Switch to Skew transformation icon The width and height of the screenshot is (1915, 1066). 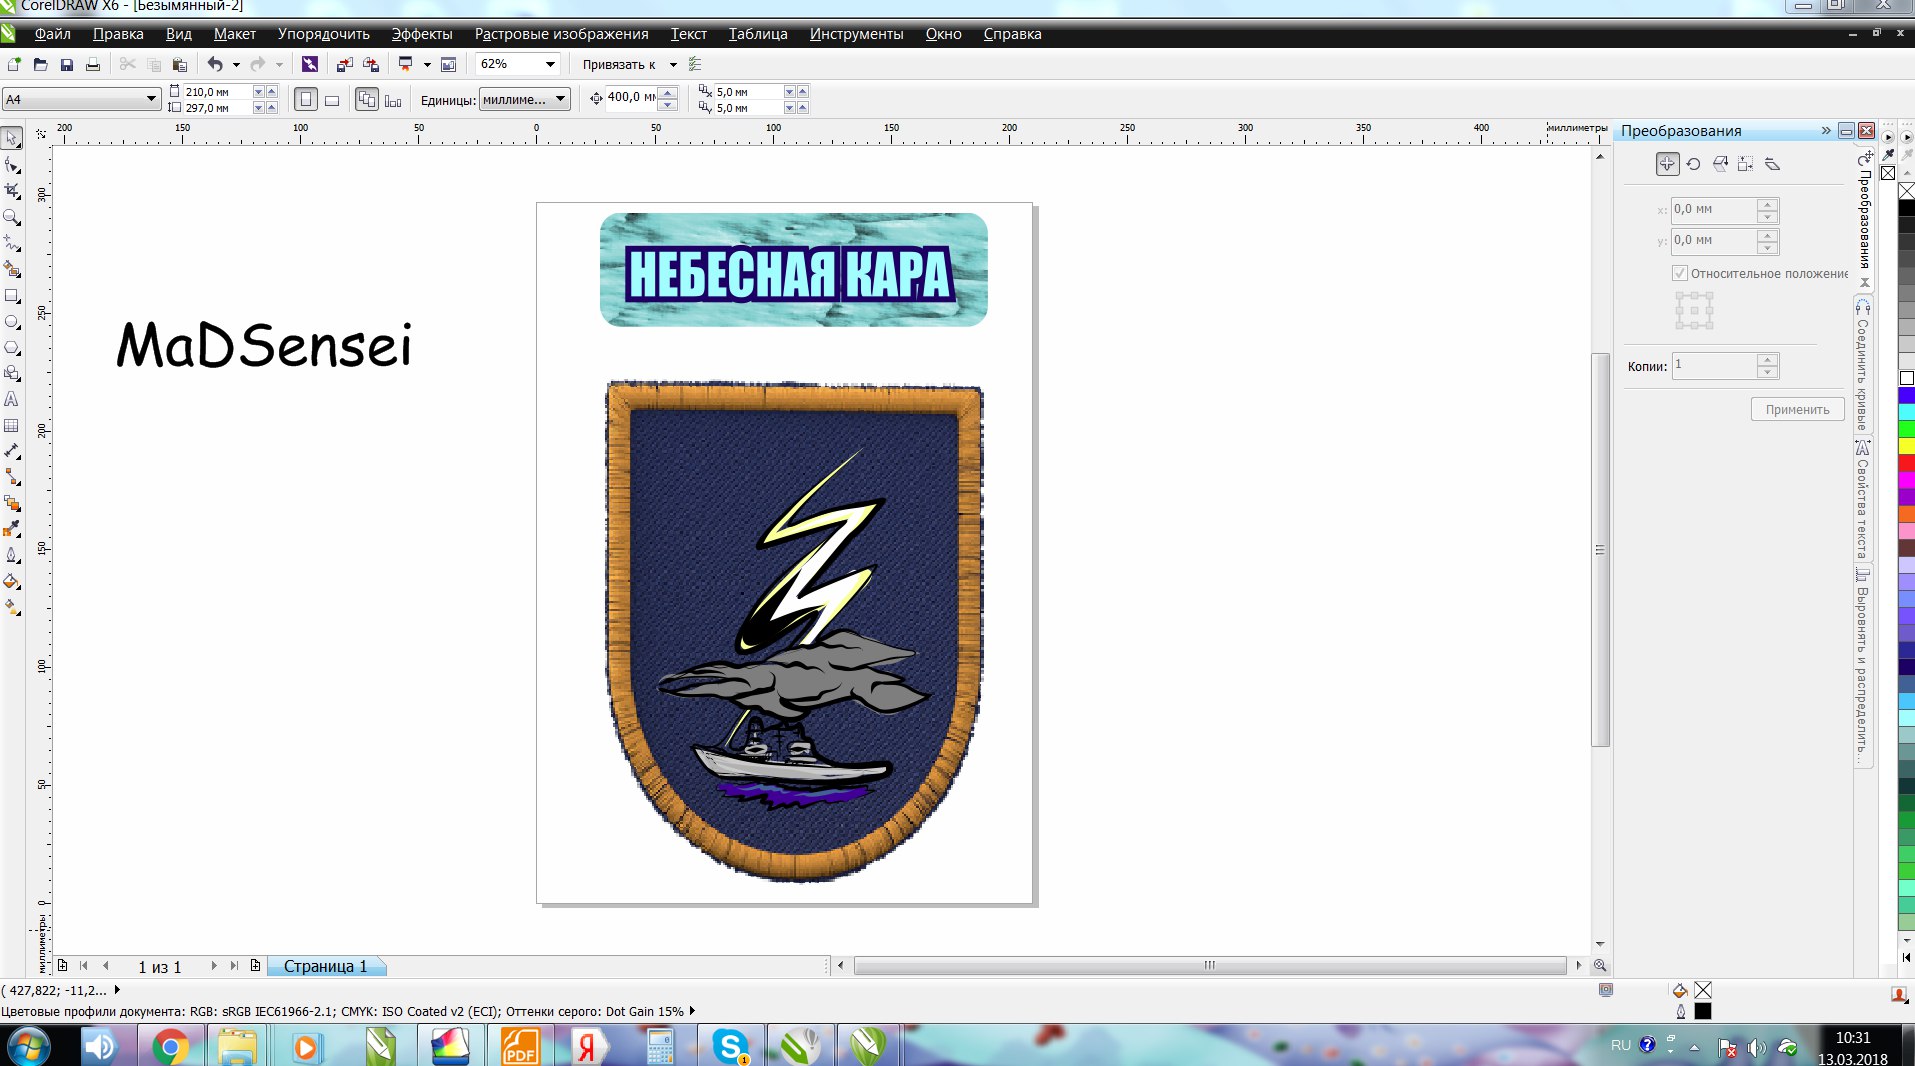(x=1772, y=164)
